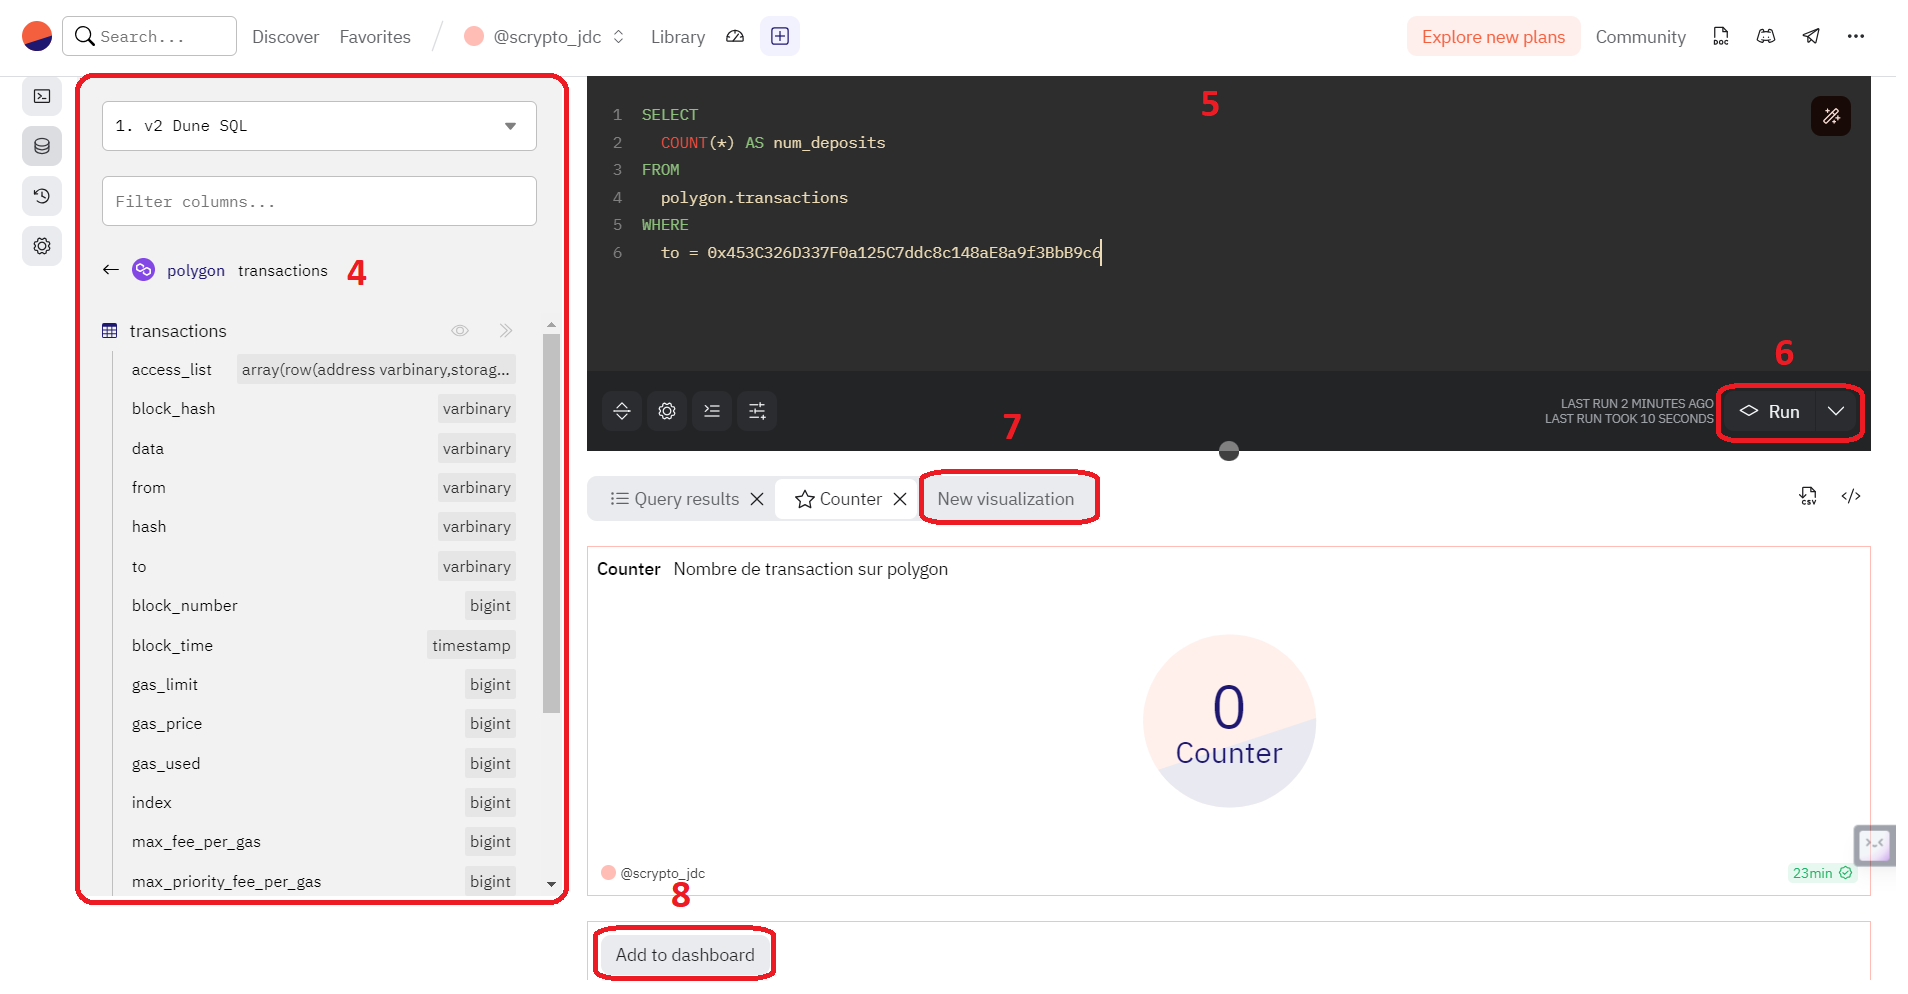Select the data explorer database icon
1908x994 pixels.
(42, 146)
